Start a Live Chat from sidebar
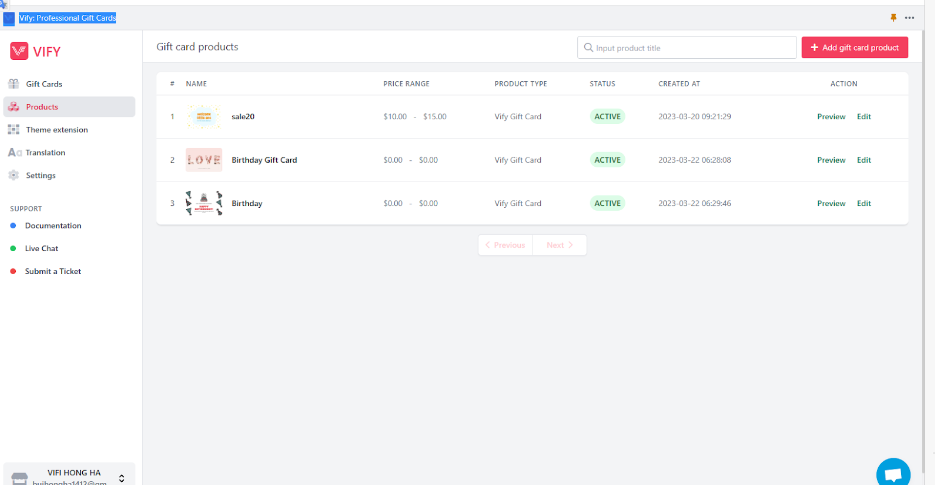935x486 pixels. 42,248
